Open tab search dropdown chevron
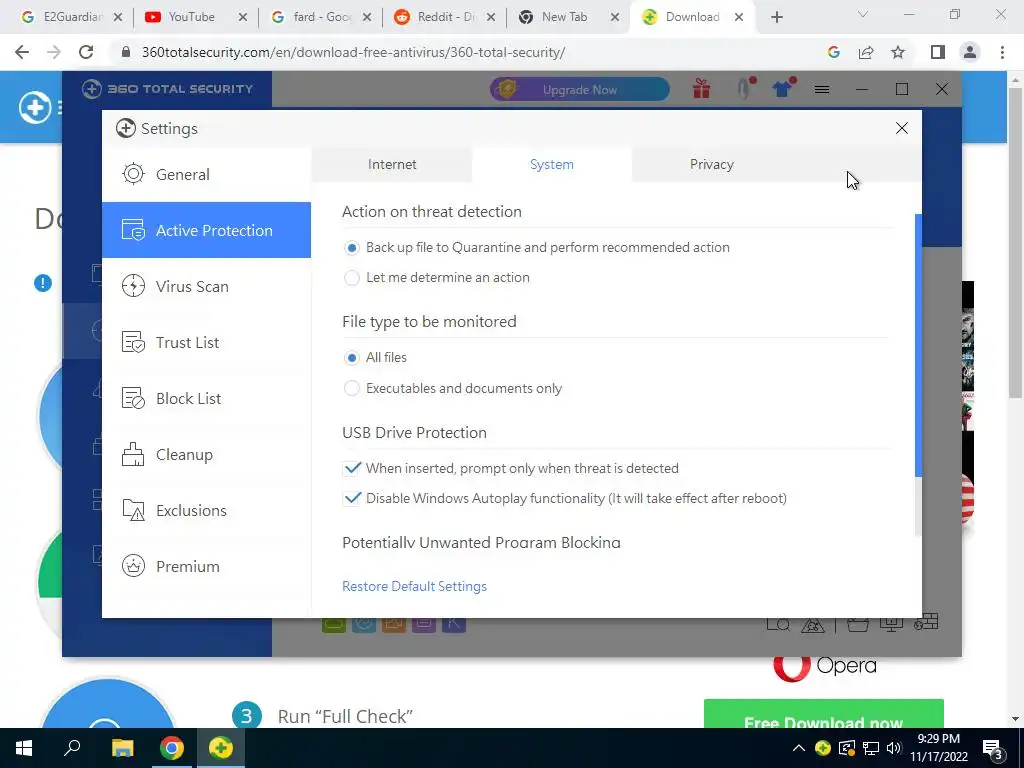This screenshot has width=1024, height=768. click(863, 14)
